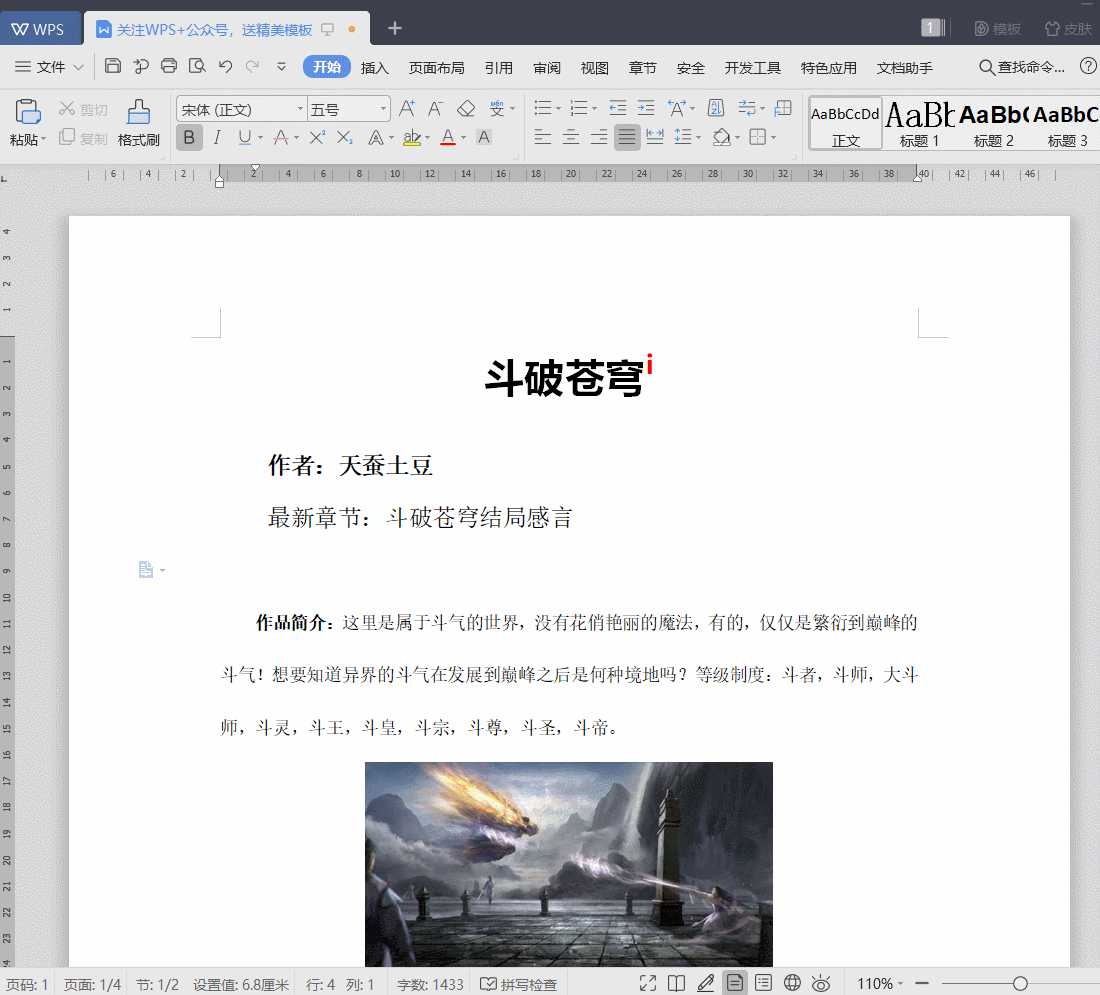1100x995 pixels.
Task: Clear formatting with eraser icon
Action: coord(466,109)
